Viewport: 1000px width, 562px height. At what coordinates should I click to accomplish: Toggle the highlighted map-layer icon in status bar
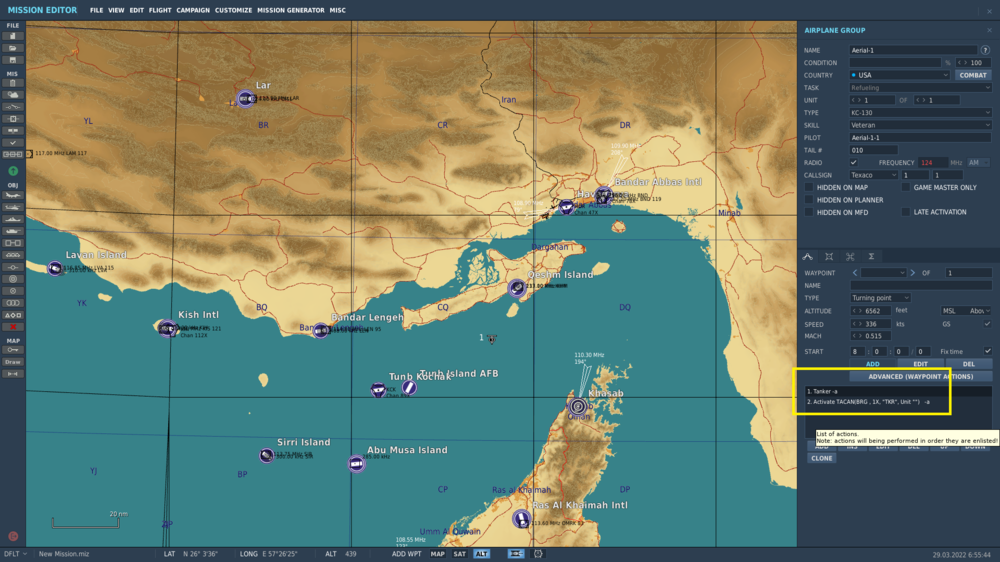pos(515,554)
